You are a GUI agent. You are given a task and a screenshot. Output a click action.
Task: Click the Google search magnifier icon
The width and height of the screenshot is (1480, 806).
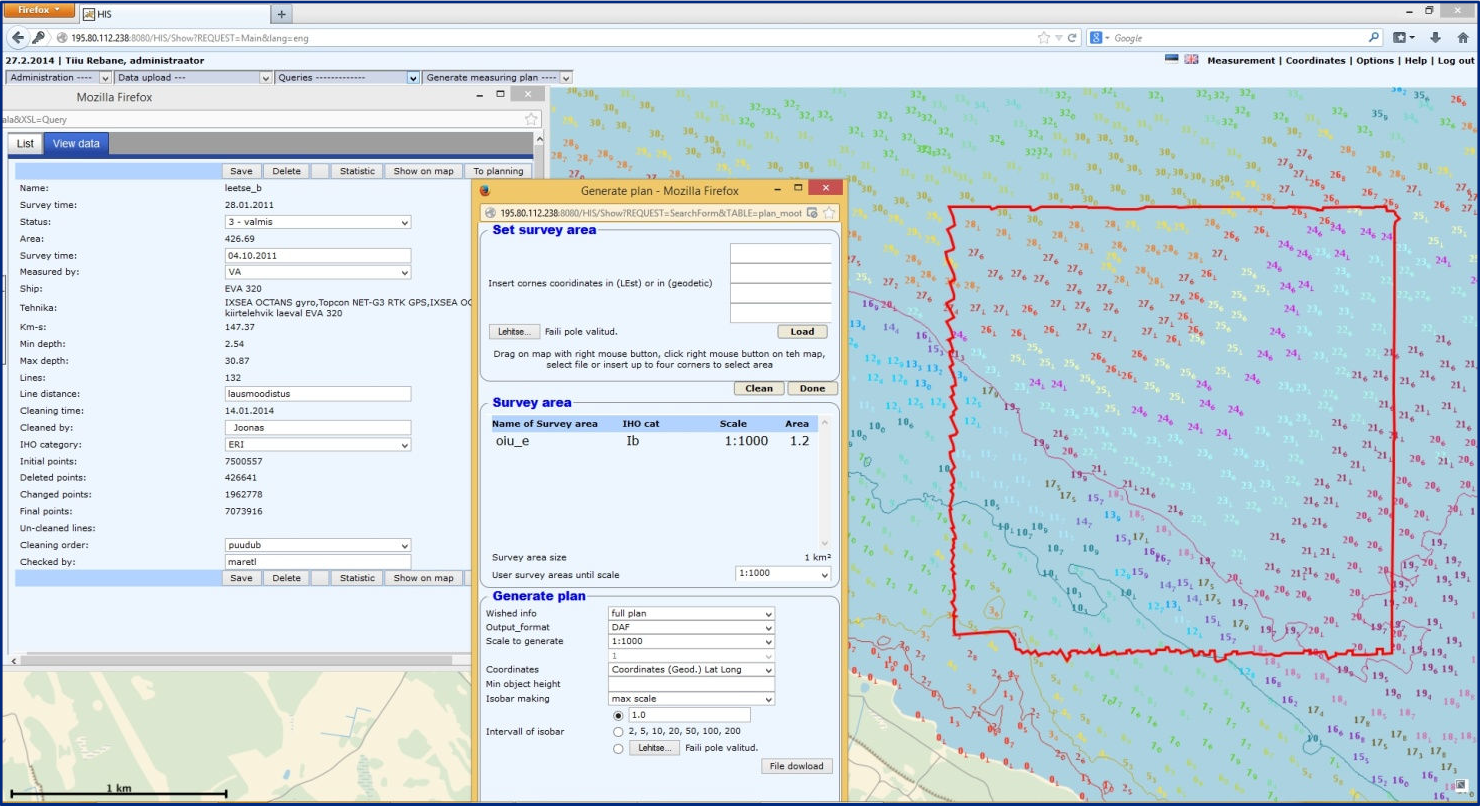[1374, 38]
